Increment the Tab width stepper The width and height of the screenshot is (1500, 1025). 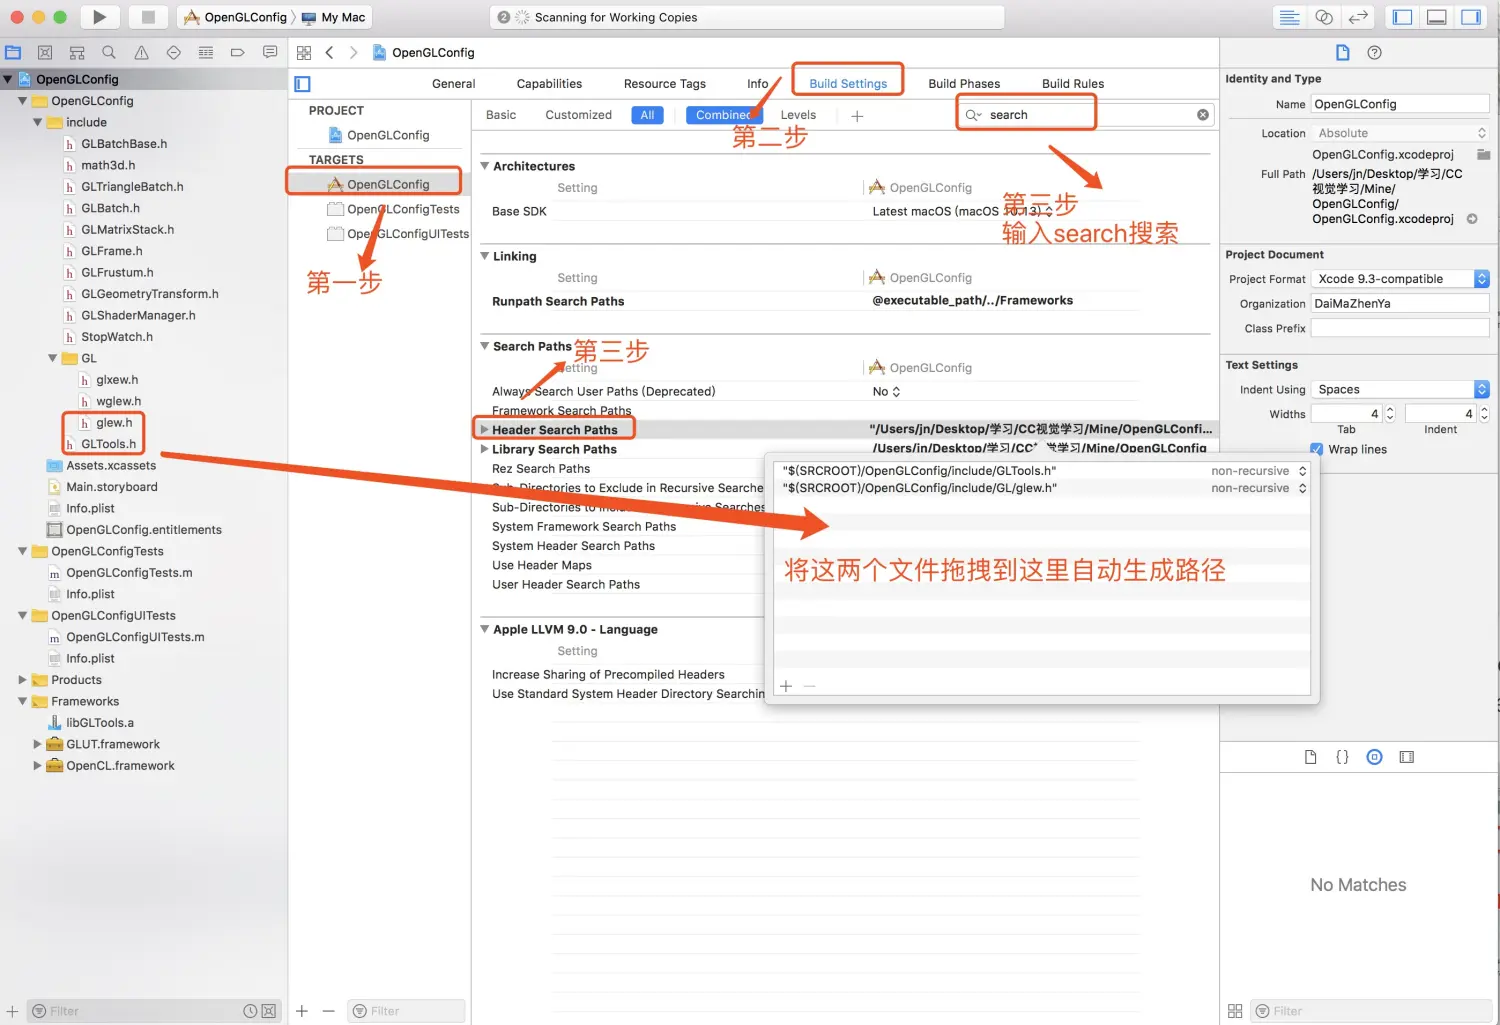click(1390, 410)
